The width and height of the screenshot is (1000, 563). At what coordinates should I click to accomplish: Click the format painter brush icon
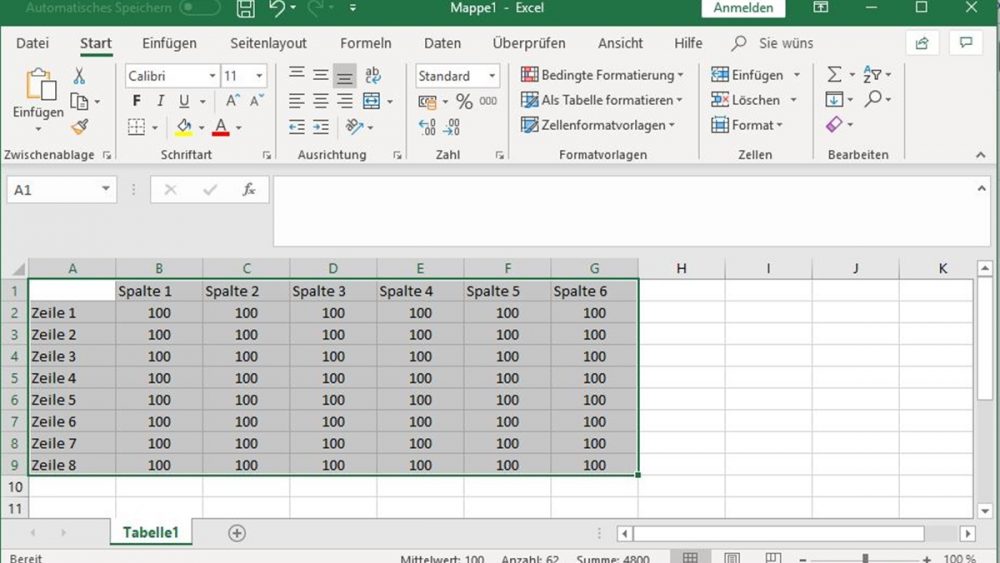(x=80, y=127)
